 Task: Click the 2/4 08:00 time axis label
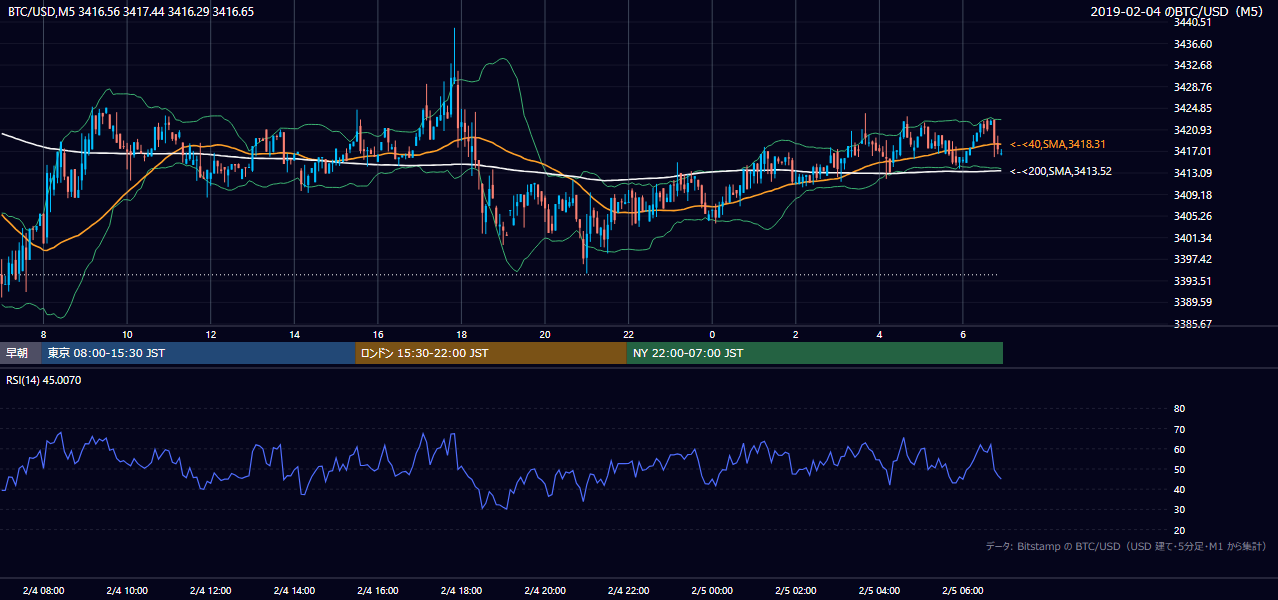[43, 590]
